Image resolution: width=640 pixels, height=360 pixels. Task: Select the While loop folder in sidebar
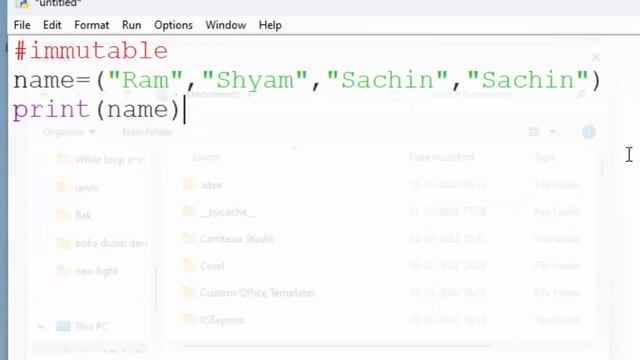[100, 160]
